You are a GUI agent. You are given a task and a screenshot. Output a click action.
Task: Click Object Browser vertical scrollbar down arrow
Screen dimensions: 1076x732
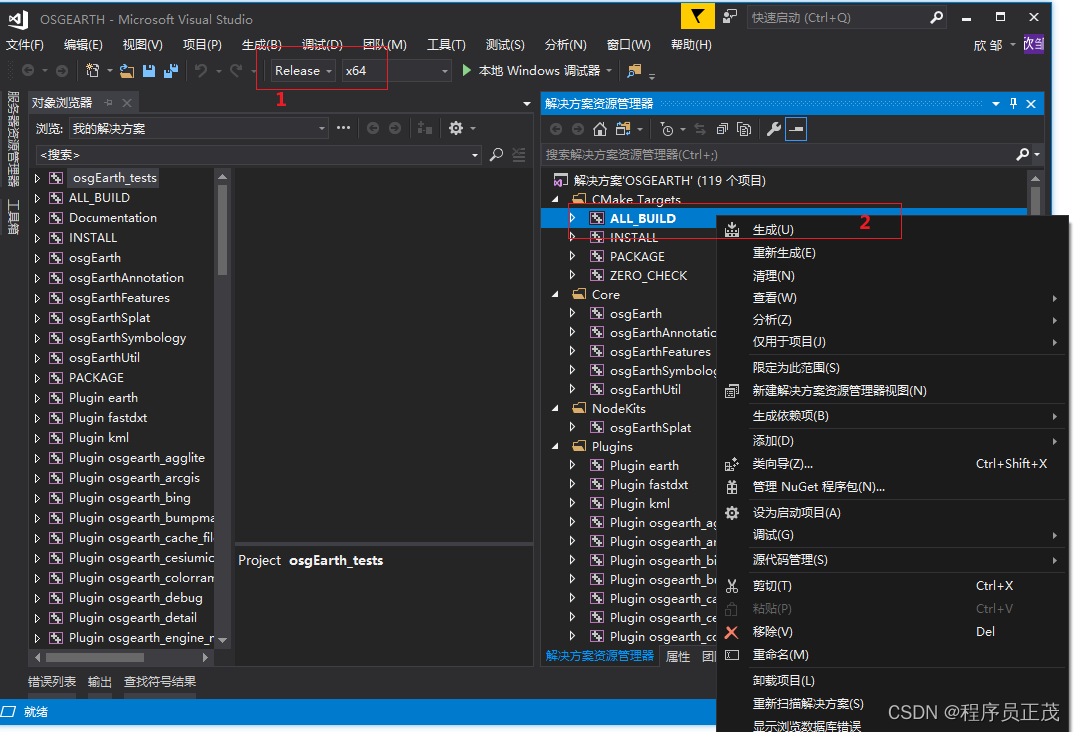[222, 640]
